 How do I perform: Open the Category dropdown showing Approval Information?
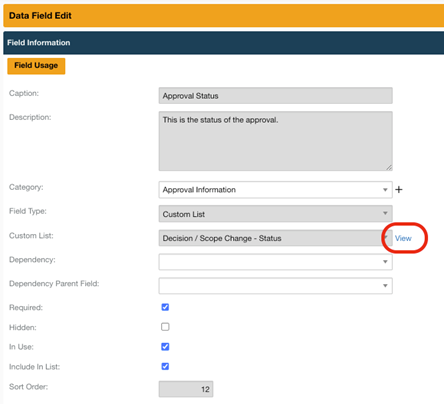click(275, 190)
